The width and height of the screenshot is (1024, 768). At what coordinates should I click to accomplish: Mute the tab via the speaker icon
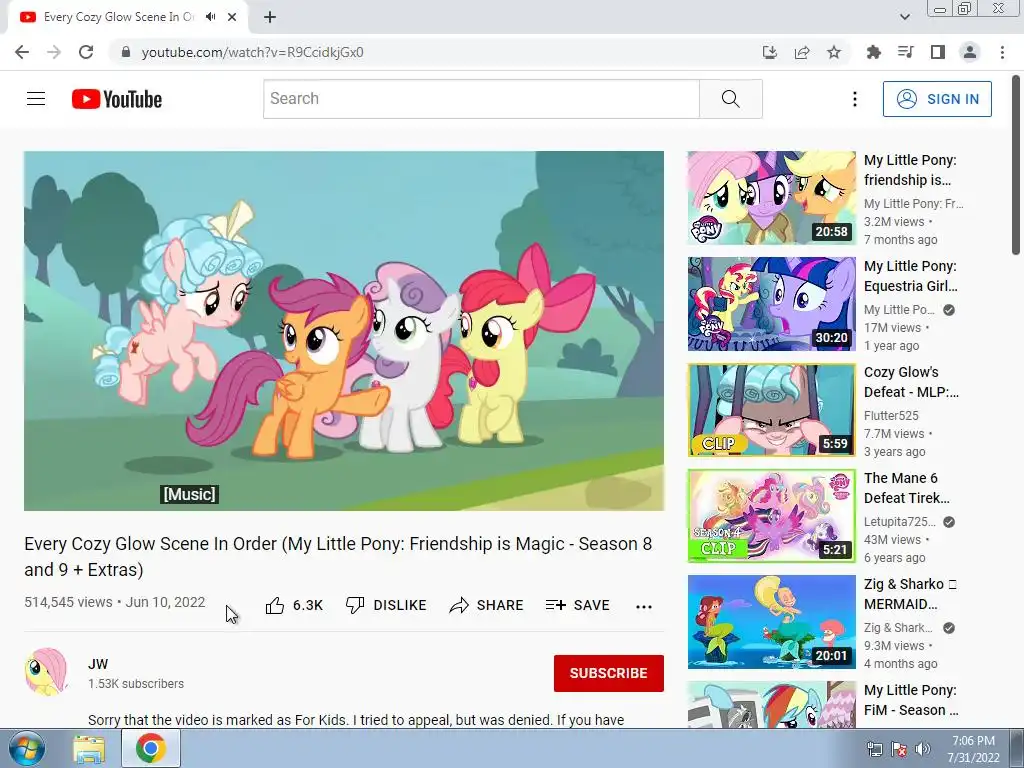(x=210, y=17)
